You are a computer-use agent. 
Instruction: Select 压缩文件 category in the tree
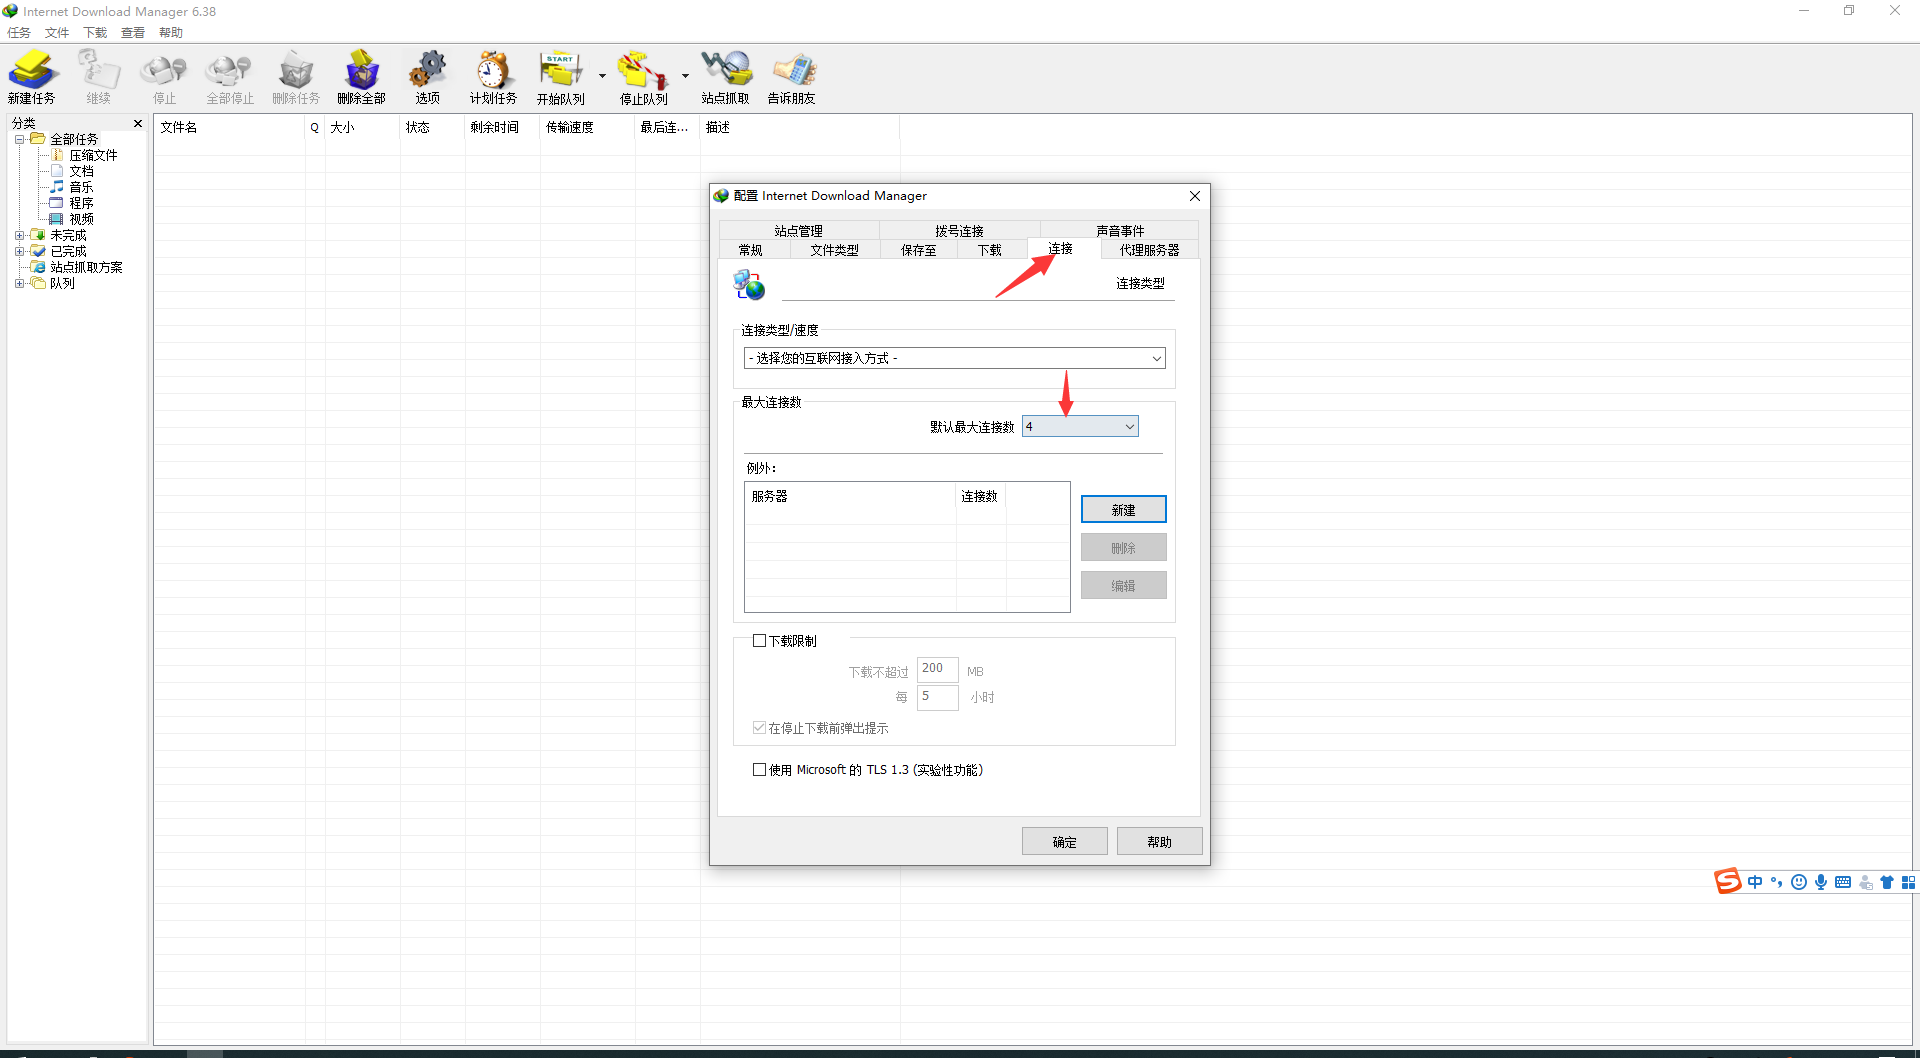(93, 155)
